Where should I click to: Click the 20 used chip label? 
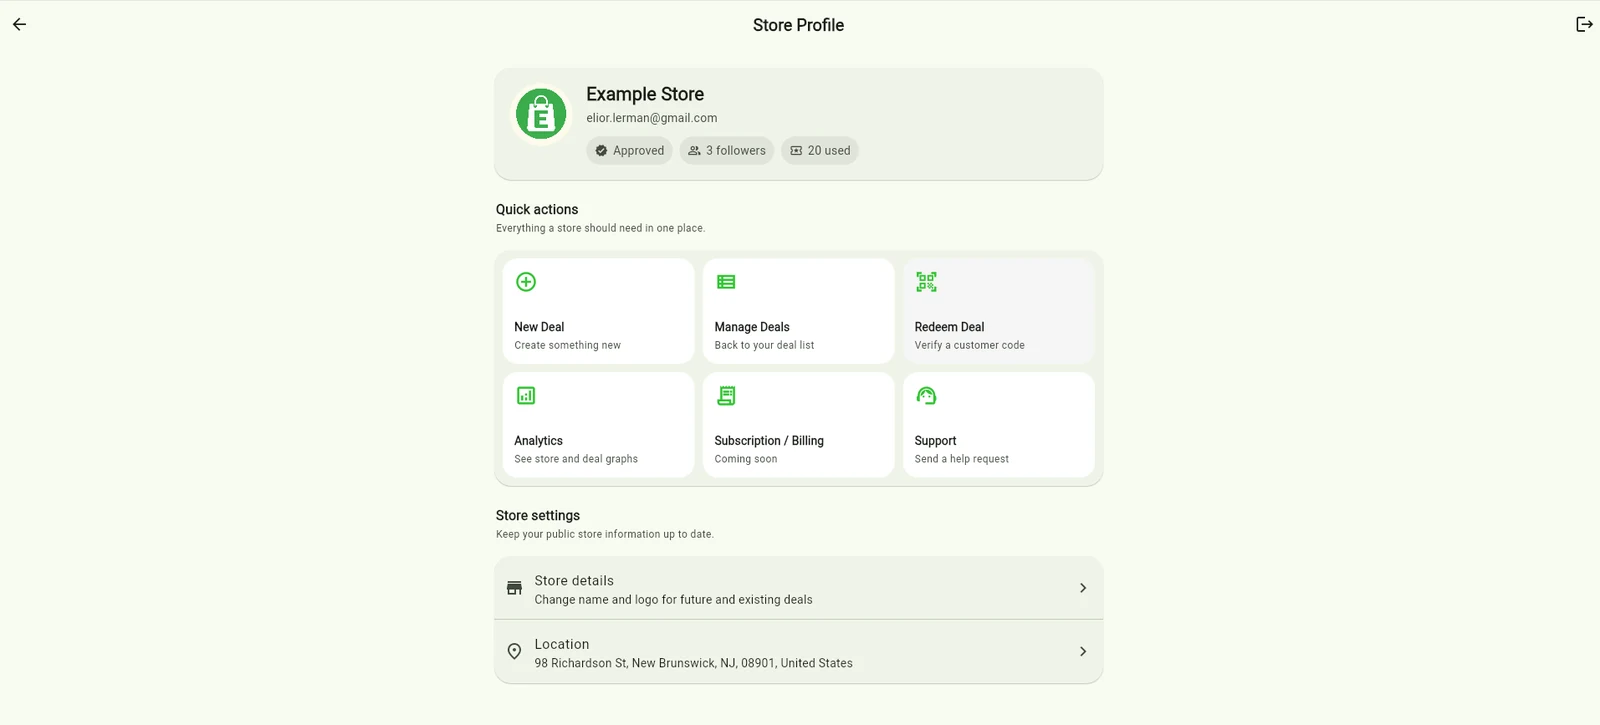pyautogui.click(x=829, y=151)
